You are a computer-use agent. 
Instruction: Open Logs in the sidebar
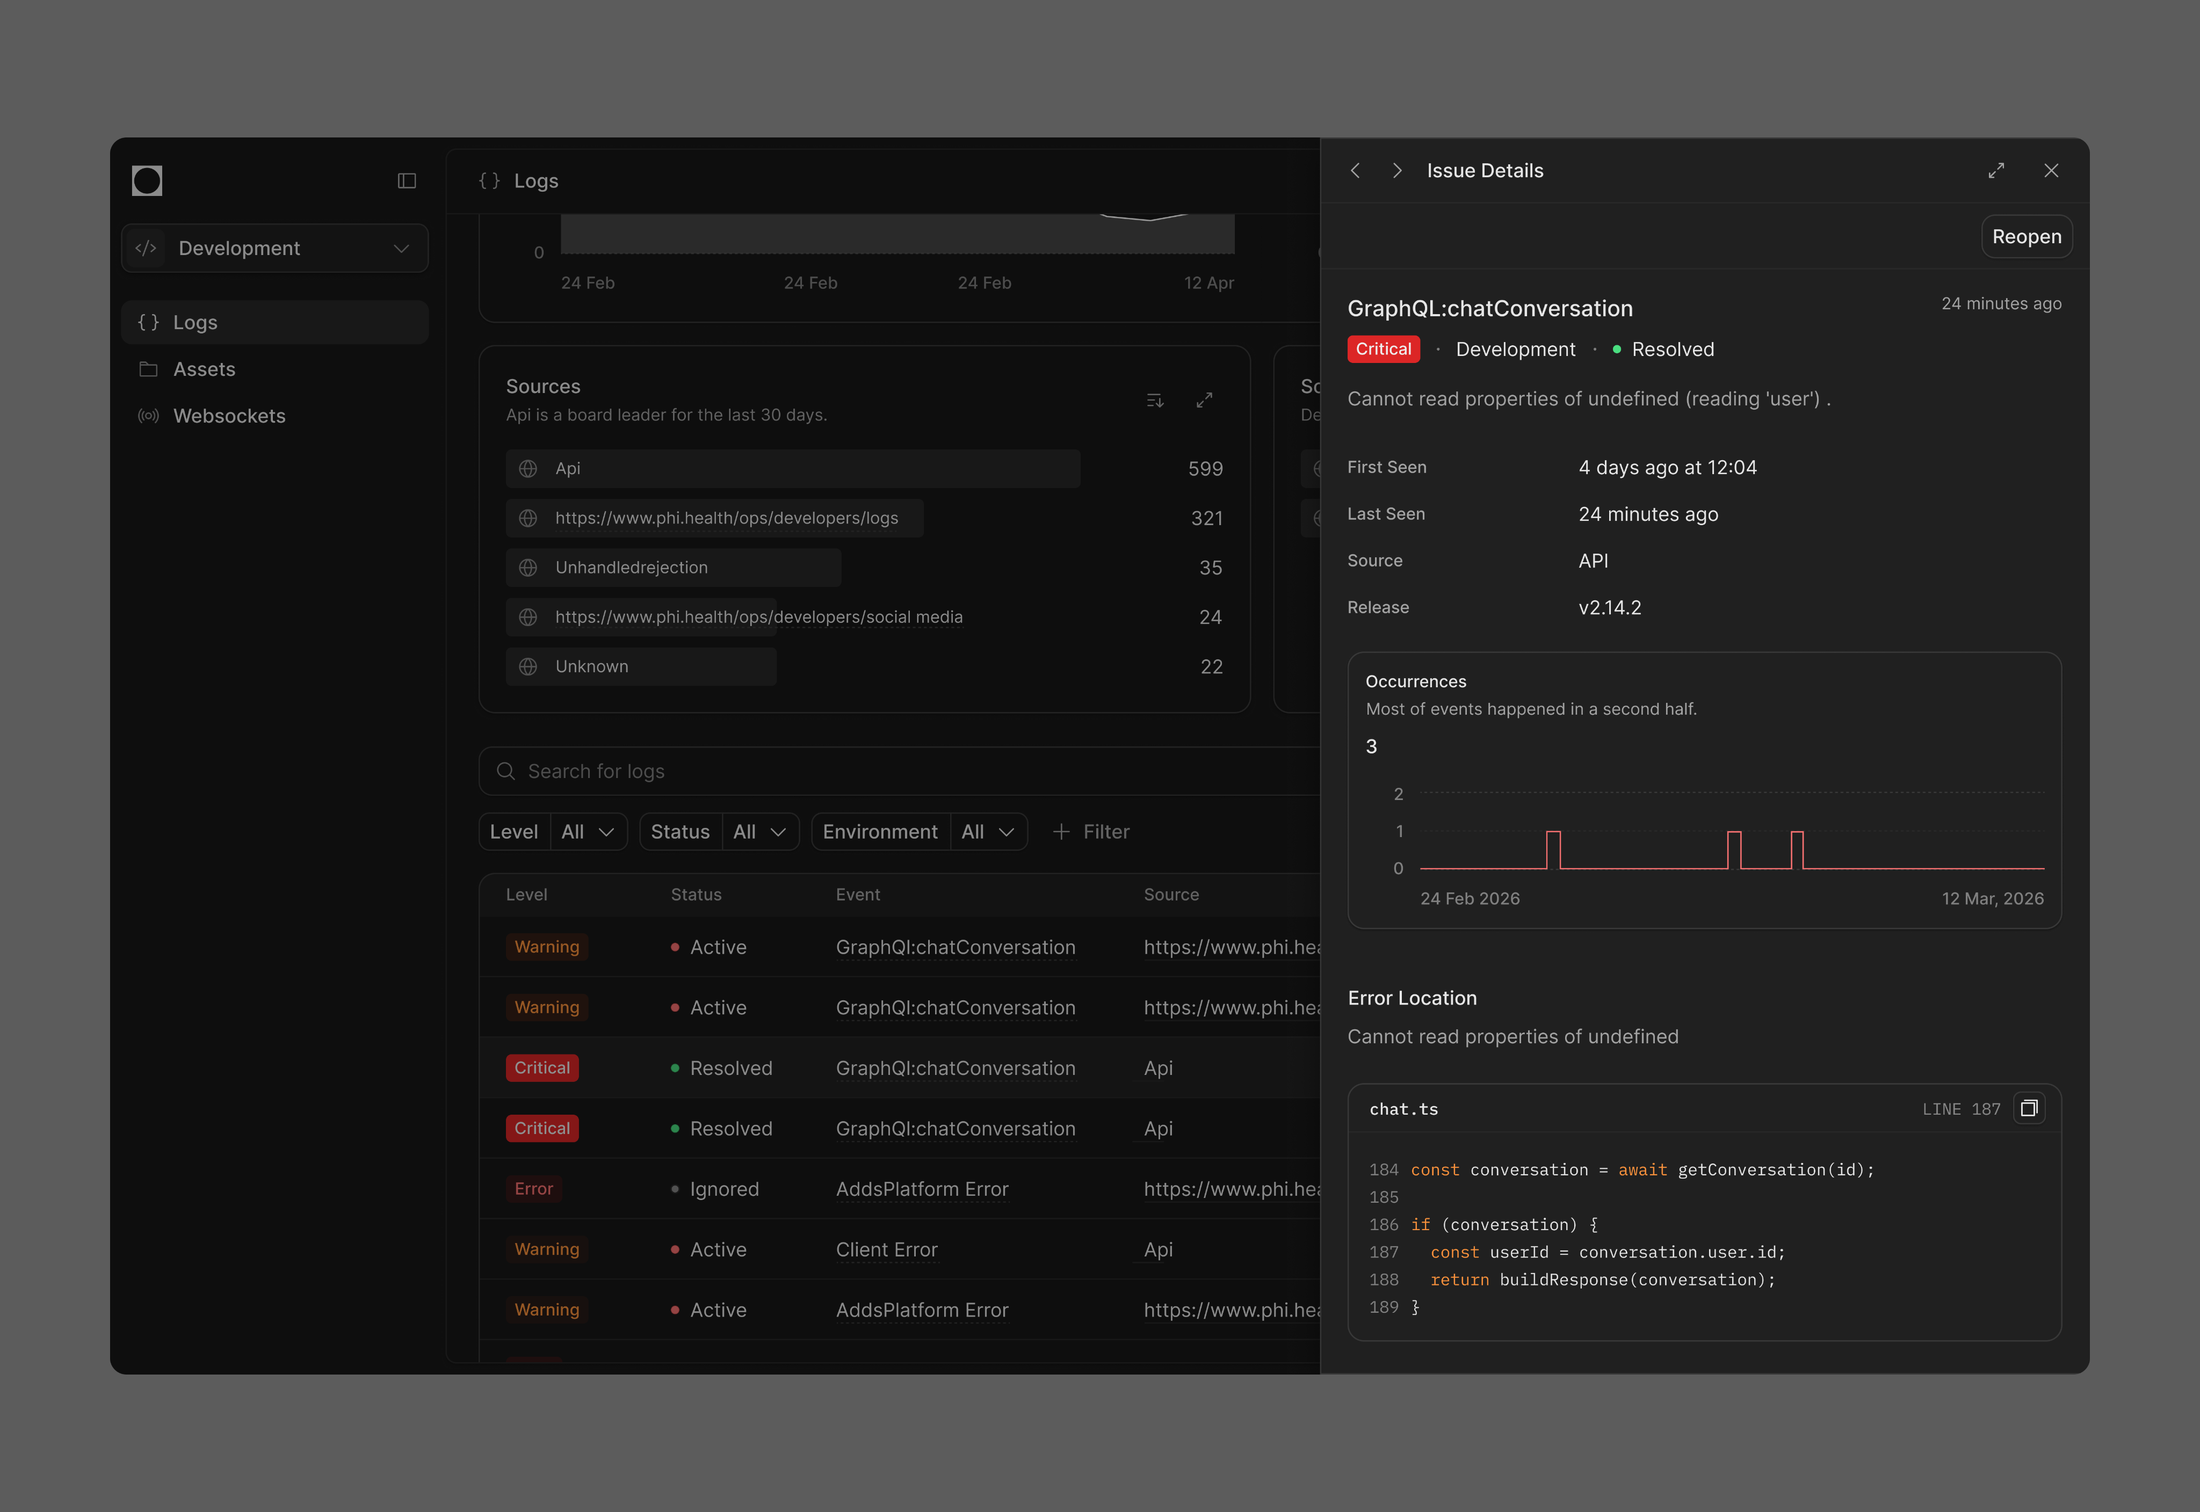[x=275, y=322]
